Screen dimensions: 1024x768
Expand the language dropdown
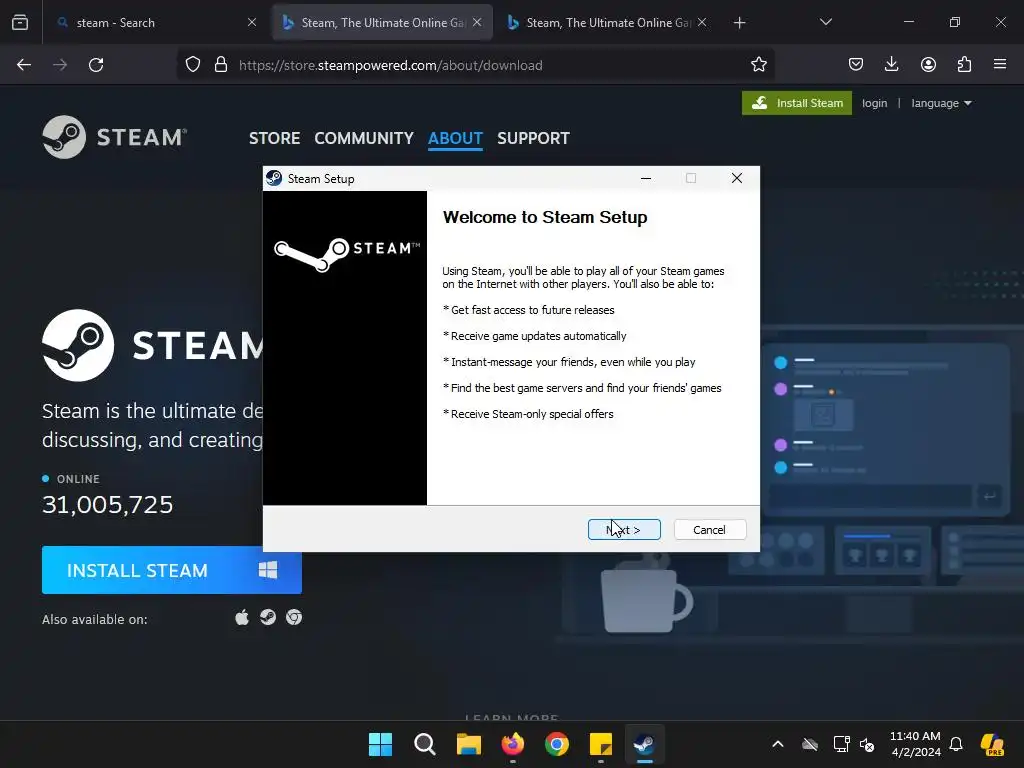click(x=941, y=103)
